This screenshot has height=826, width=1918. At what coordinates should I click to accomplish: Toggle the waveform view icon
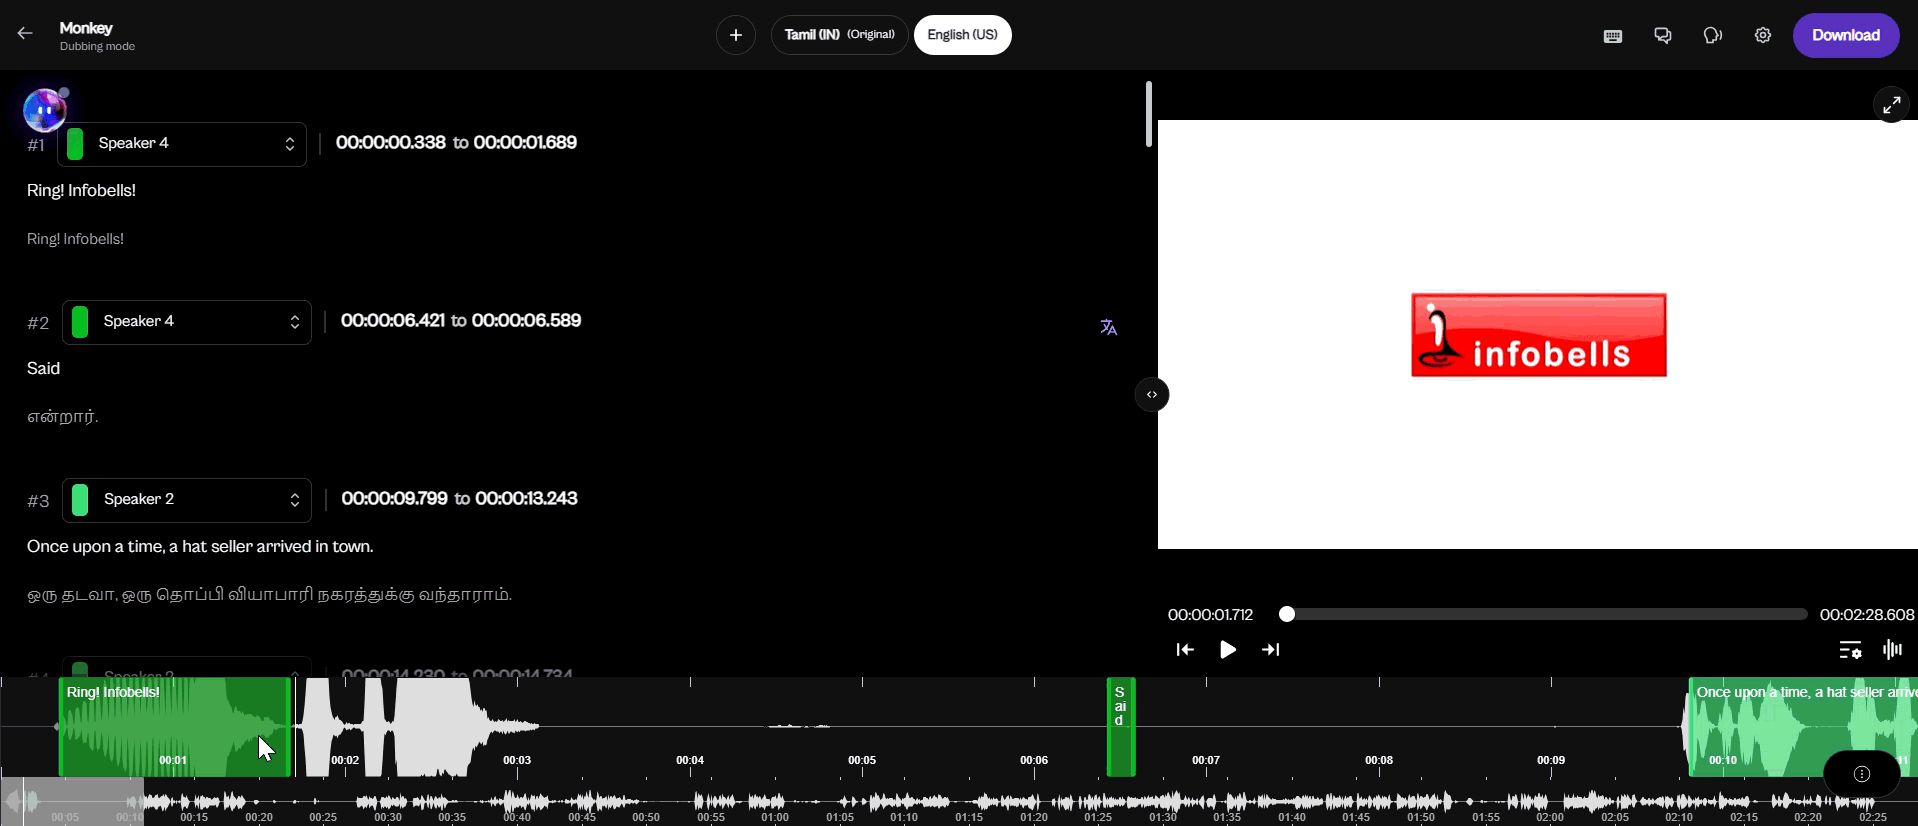[x=1891, y=650]
